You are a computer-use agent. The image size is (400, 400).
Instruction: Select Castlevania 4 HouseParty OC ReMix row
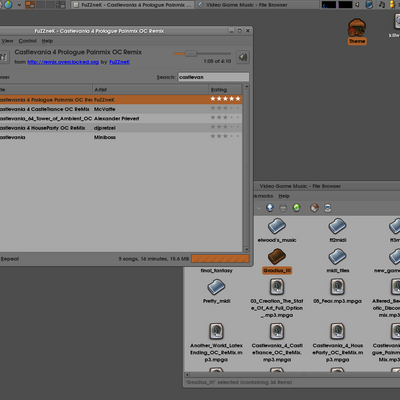click(x=121, y=128)
